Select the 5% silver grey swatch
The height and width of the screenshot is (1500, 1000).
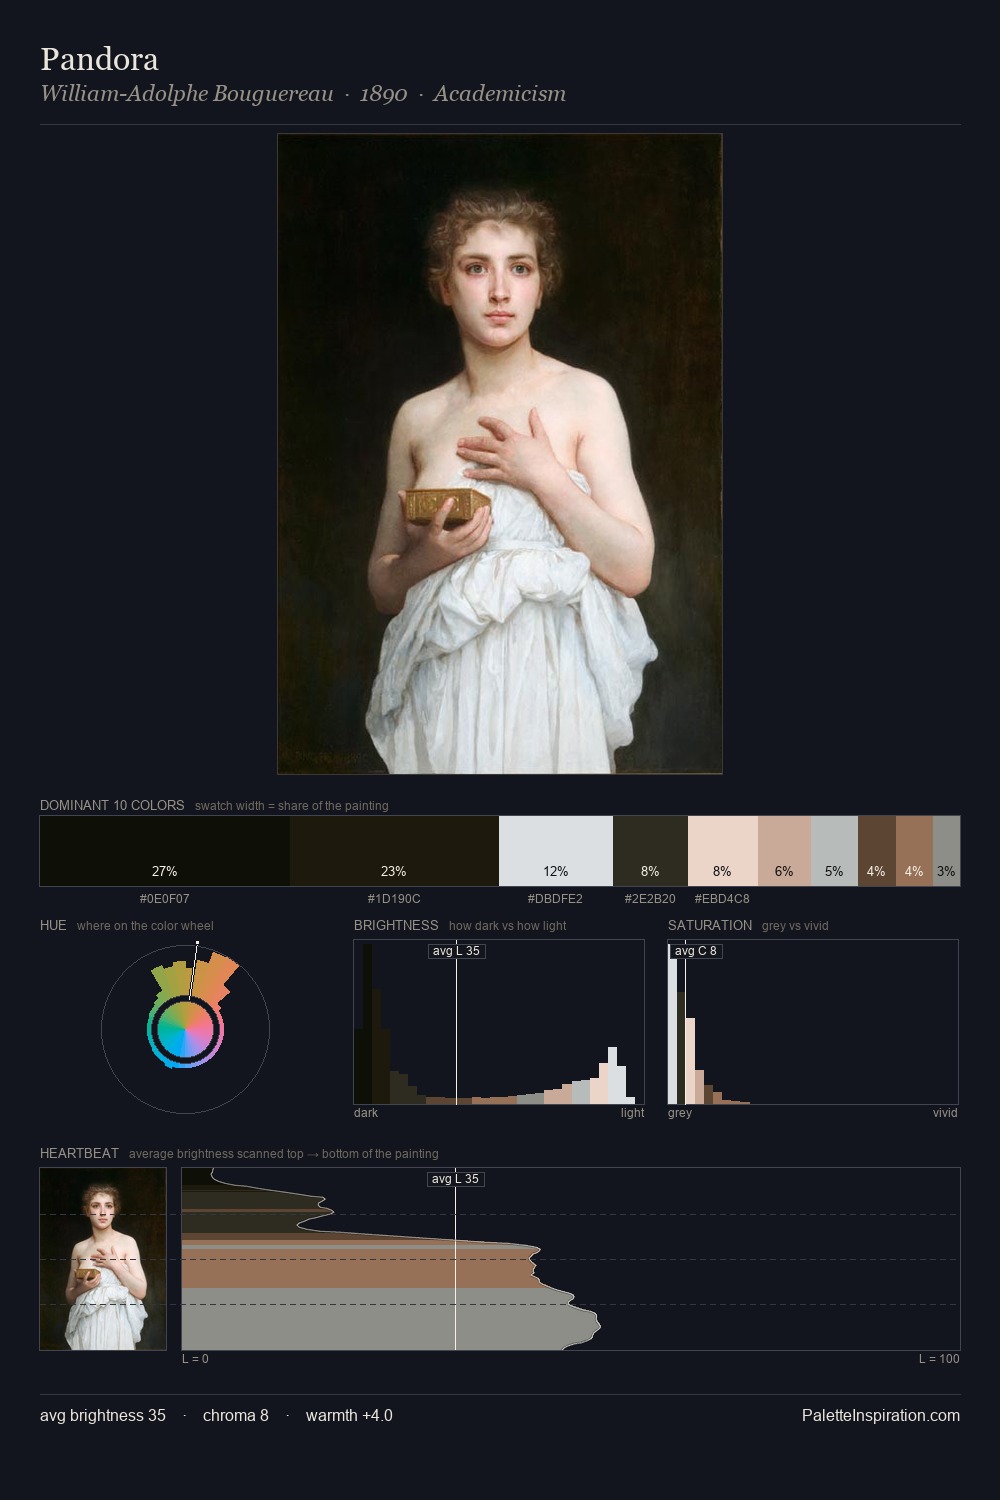(x=834, y=851)
